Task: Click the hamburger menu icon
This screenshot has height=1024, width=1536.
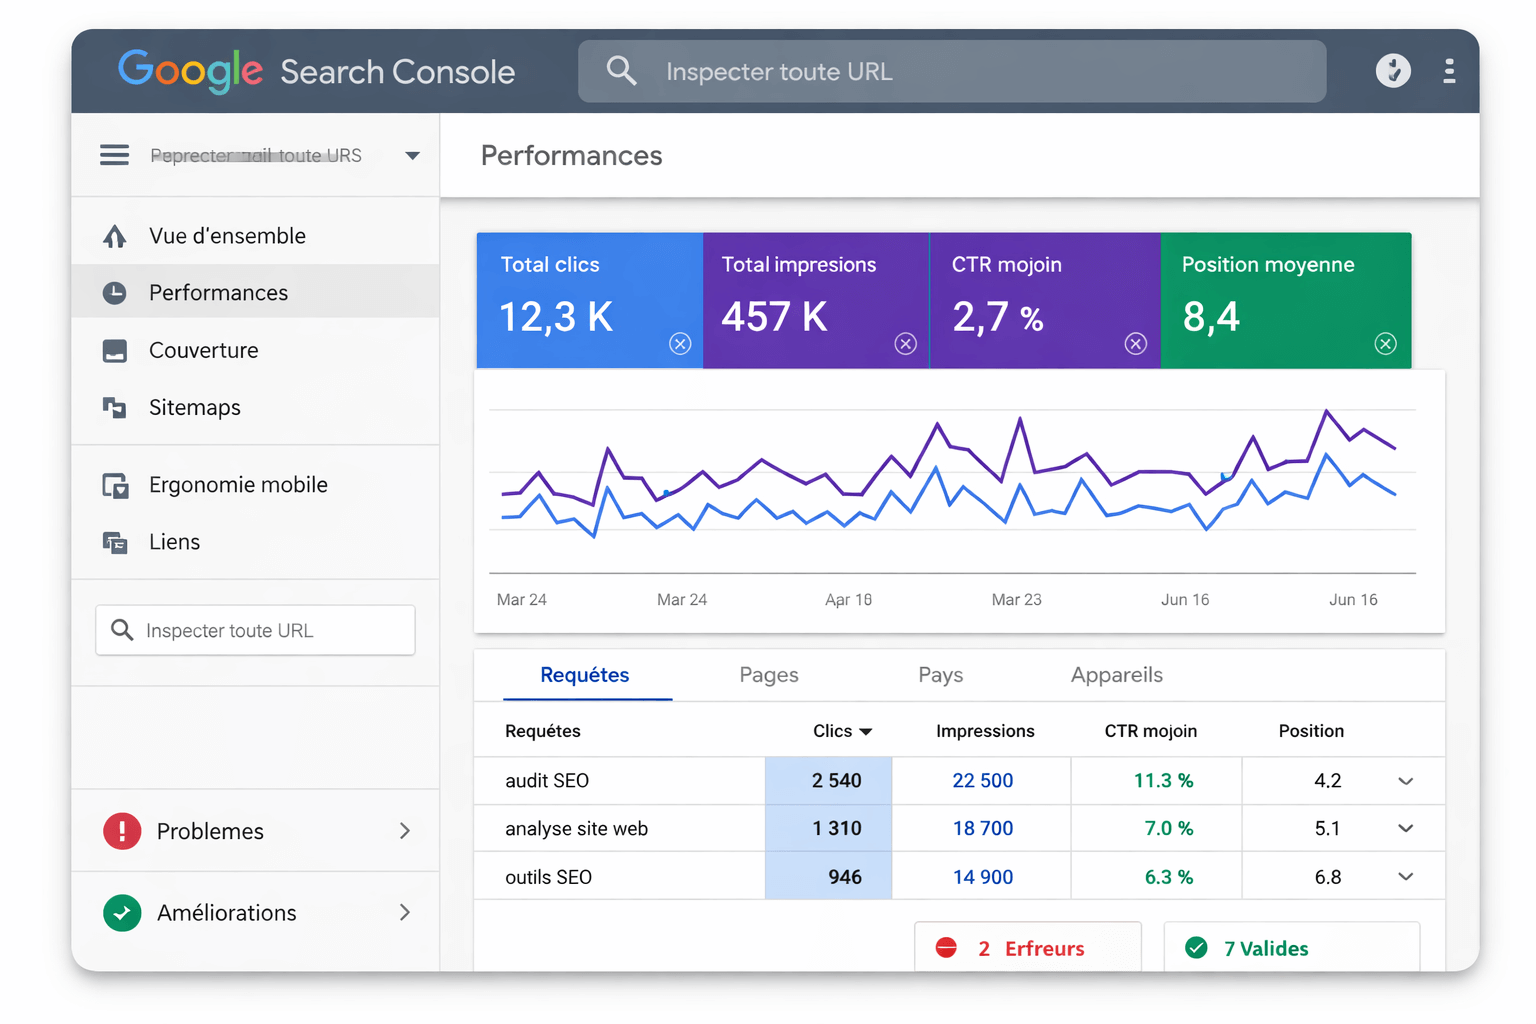Action: [114, 155]
